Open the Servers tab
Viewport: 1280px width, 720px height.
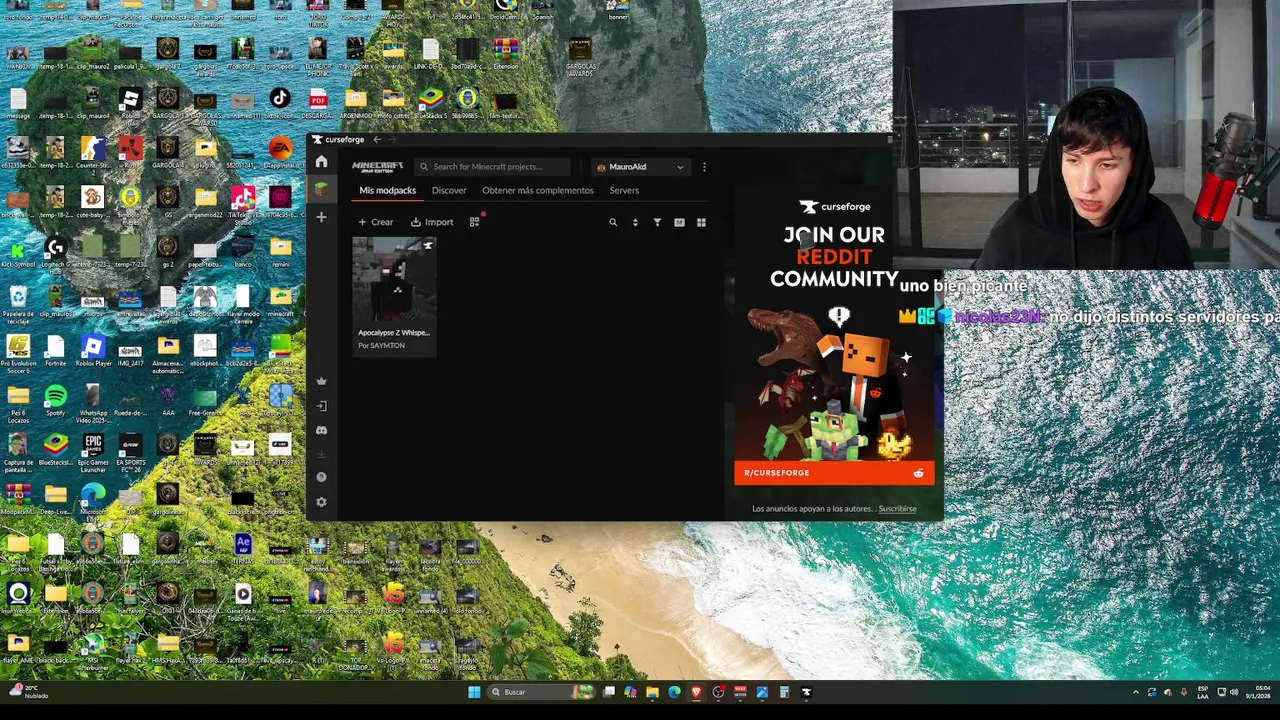pos(624,191)
